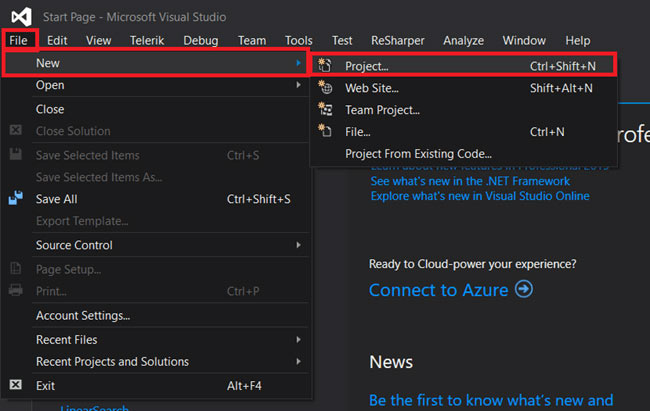This screenshot has width=650, height=411.
Task: Click the arrow icon beside Connect to Azure
Action: (x=524, y=290)
